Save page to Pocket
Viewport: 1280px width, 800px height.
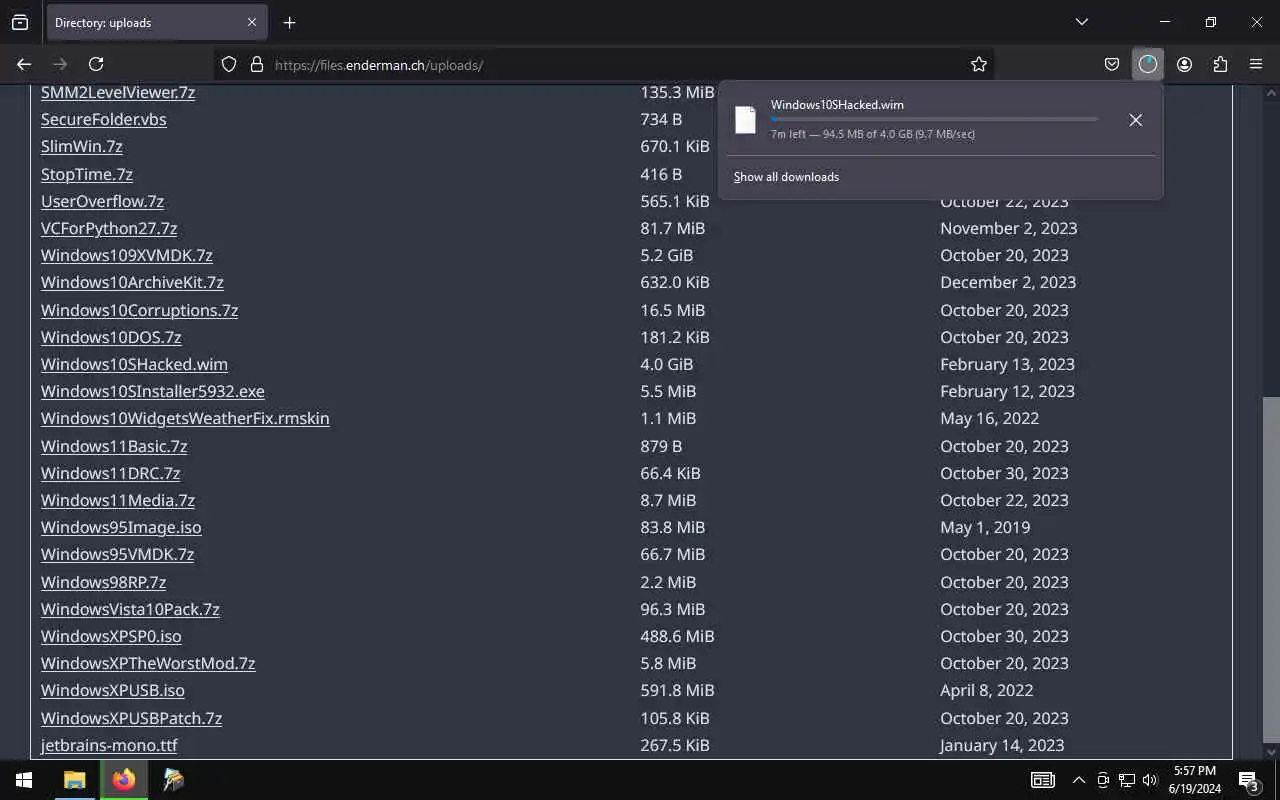click(x=1111, y=64)
